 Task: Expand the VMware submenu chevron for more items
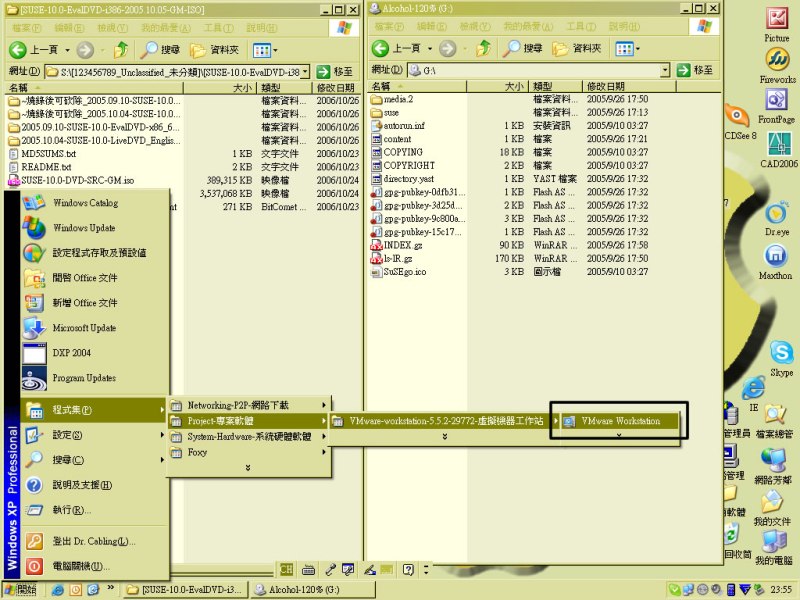pyautogui.click(x=445, y=437)
